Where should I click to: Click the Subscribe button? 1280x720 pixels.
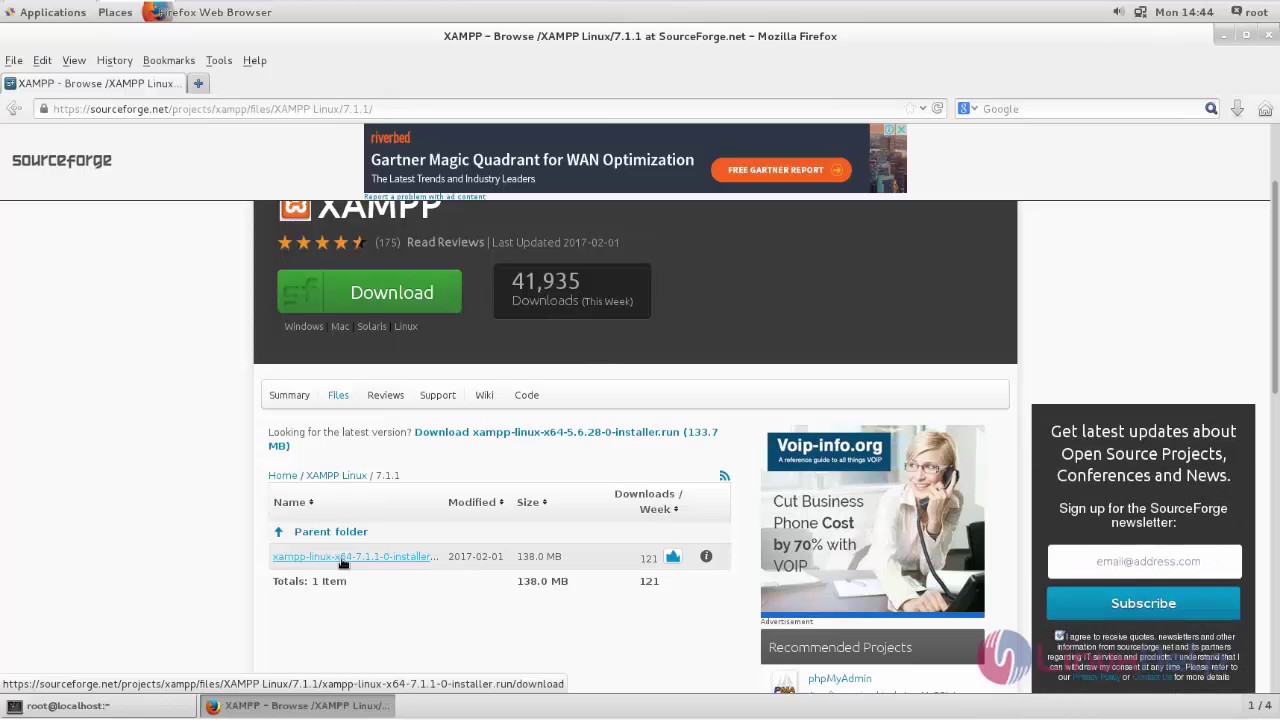pyautogui.click(x=1143, y=603)
